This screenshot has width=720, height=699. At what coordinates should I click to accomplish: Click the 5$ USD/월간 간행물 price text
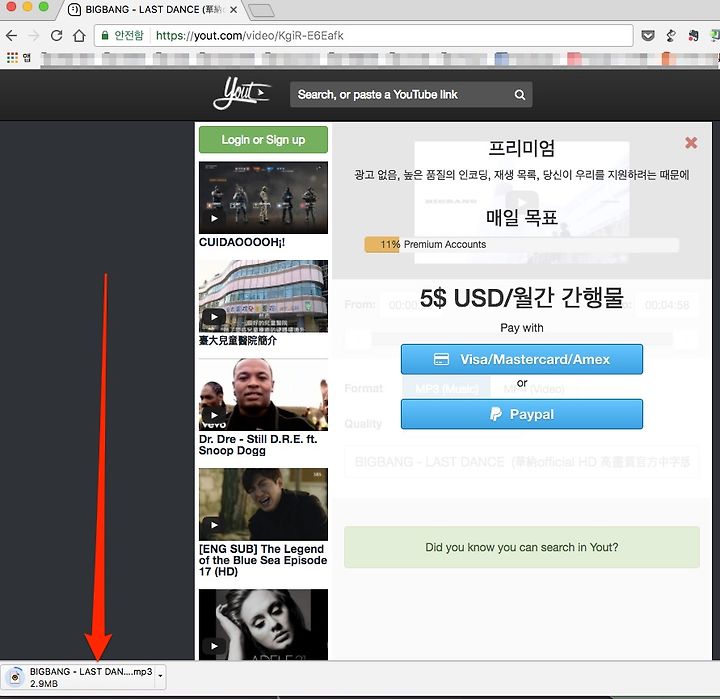click(x=522, y=298)
